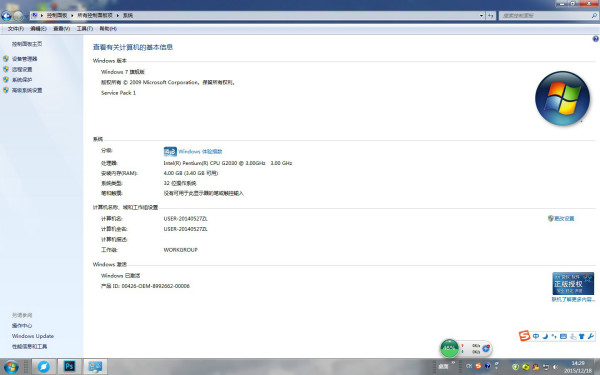Open Windows Update link
Viewport: 600px width, 375px height.
click(33, 336)
